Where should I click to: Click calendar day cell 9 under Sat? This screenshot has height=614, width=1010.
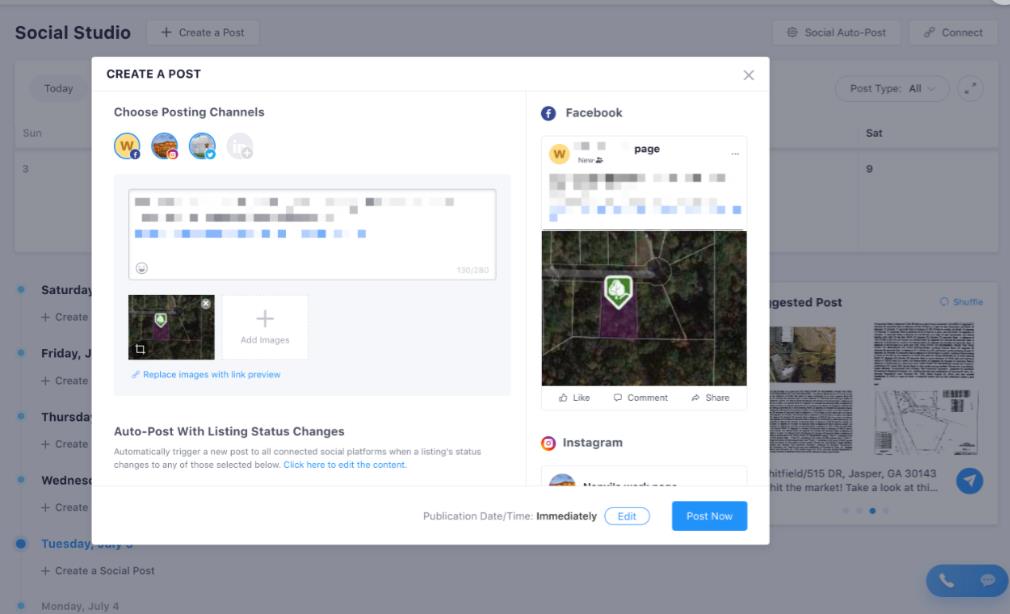(928, 203)
